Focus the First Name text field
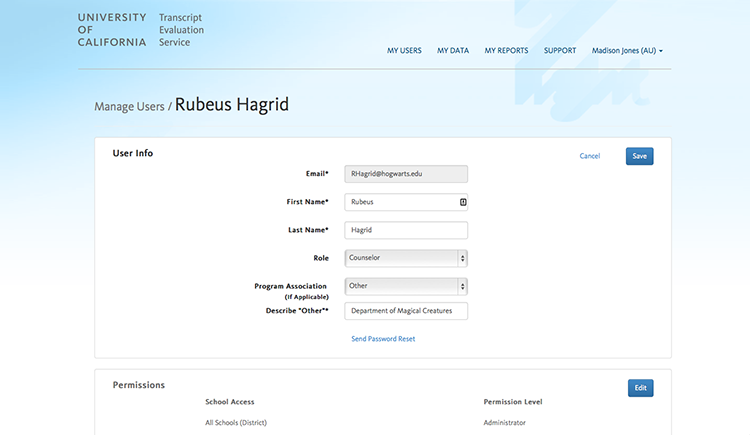Screen dimensions: 750x435 400,202
